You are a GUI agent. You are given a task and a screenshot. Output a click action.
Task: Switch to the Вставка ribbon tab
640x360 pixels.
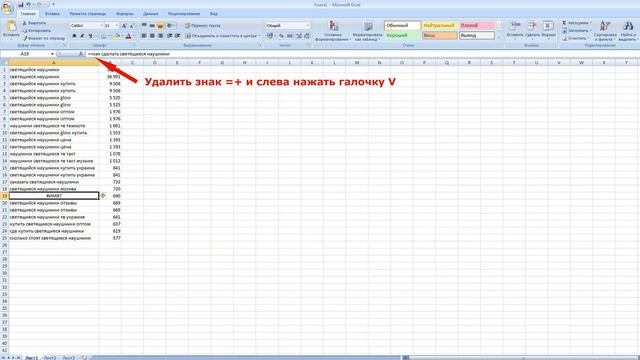tap(52, 13)
